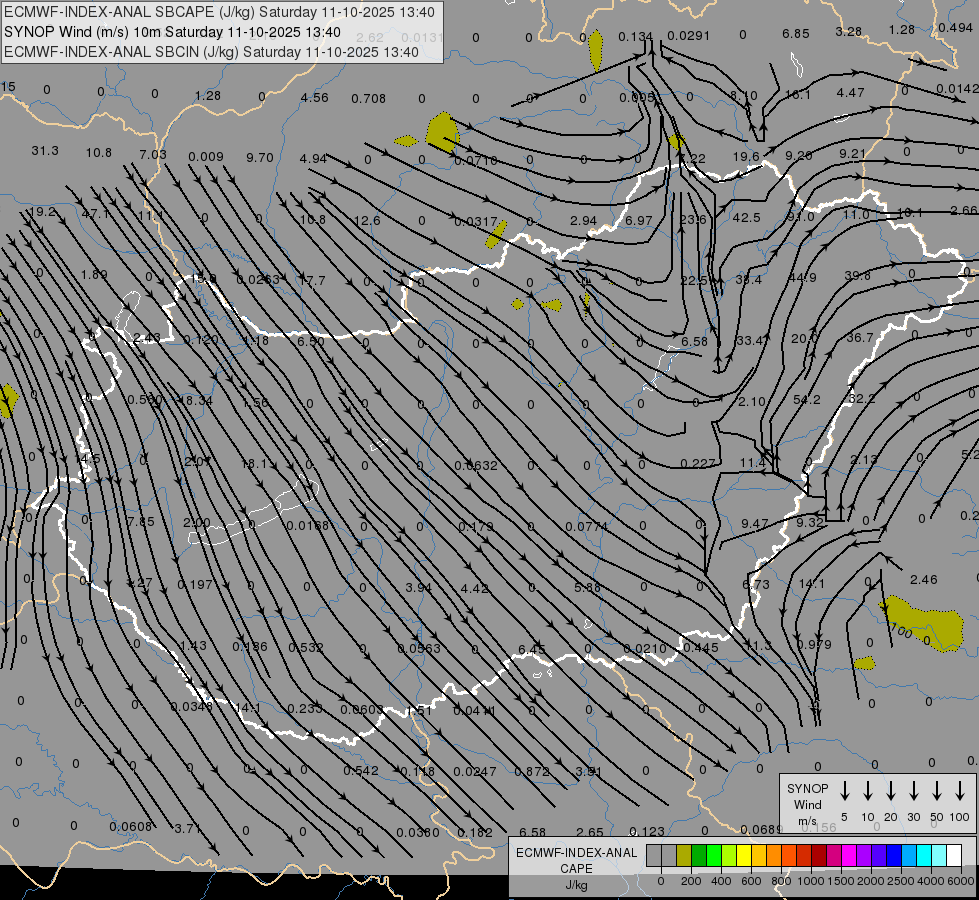Click the map value 0.708
Image resolution: width=979 pixels, height=900 pixels.
(368, 98)
